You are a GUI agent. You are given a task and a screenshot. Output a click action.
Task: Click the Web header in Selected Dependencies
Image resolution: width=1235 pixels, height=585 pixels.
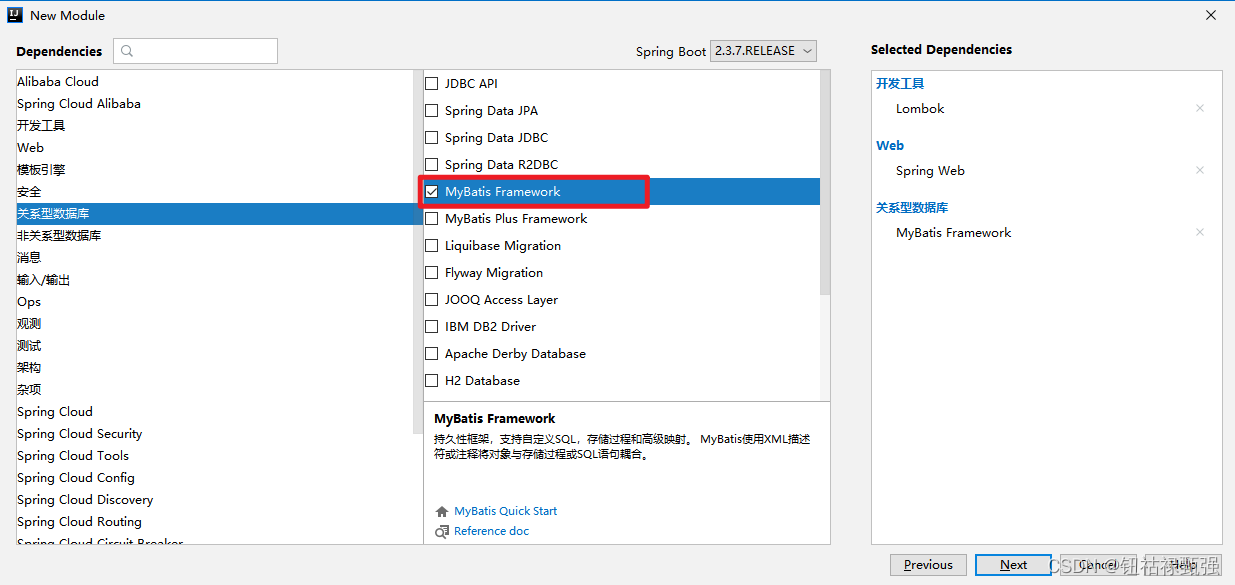coord(890,145)
